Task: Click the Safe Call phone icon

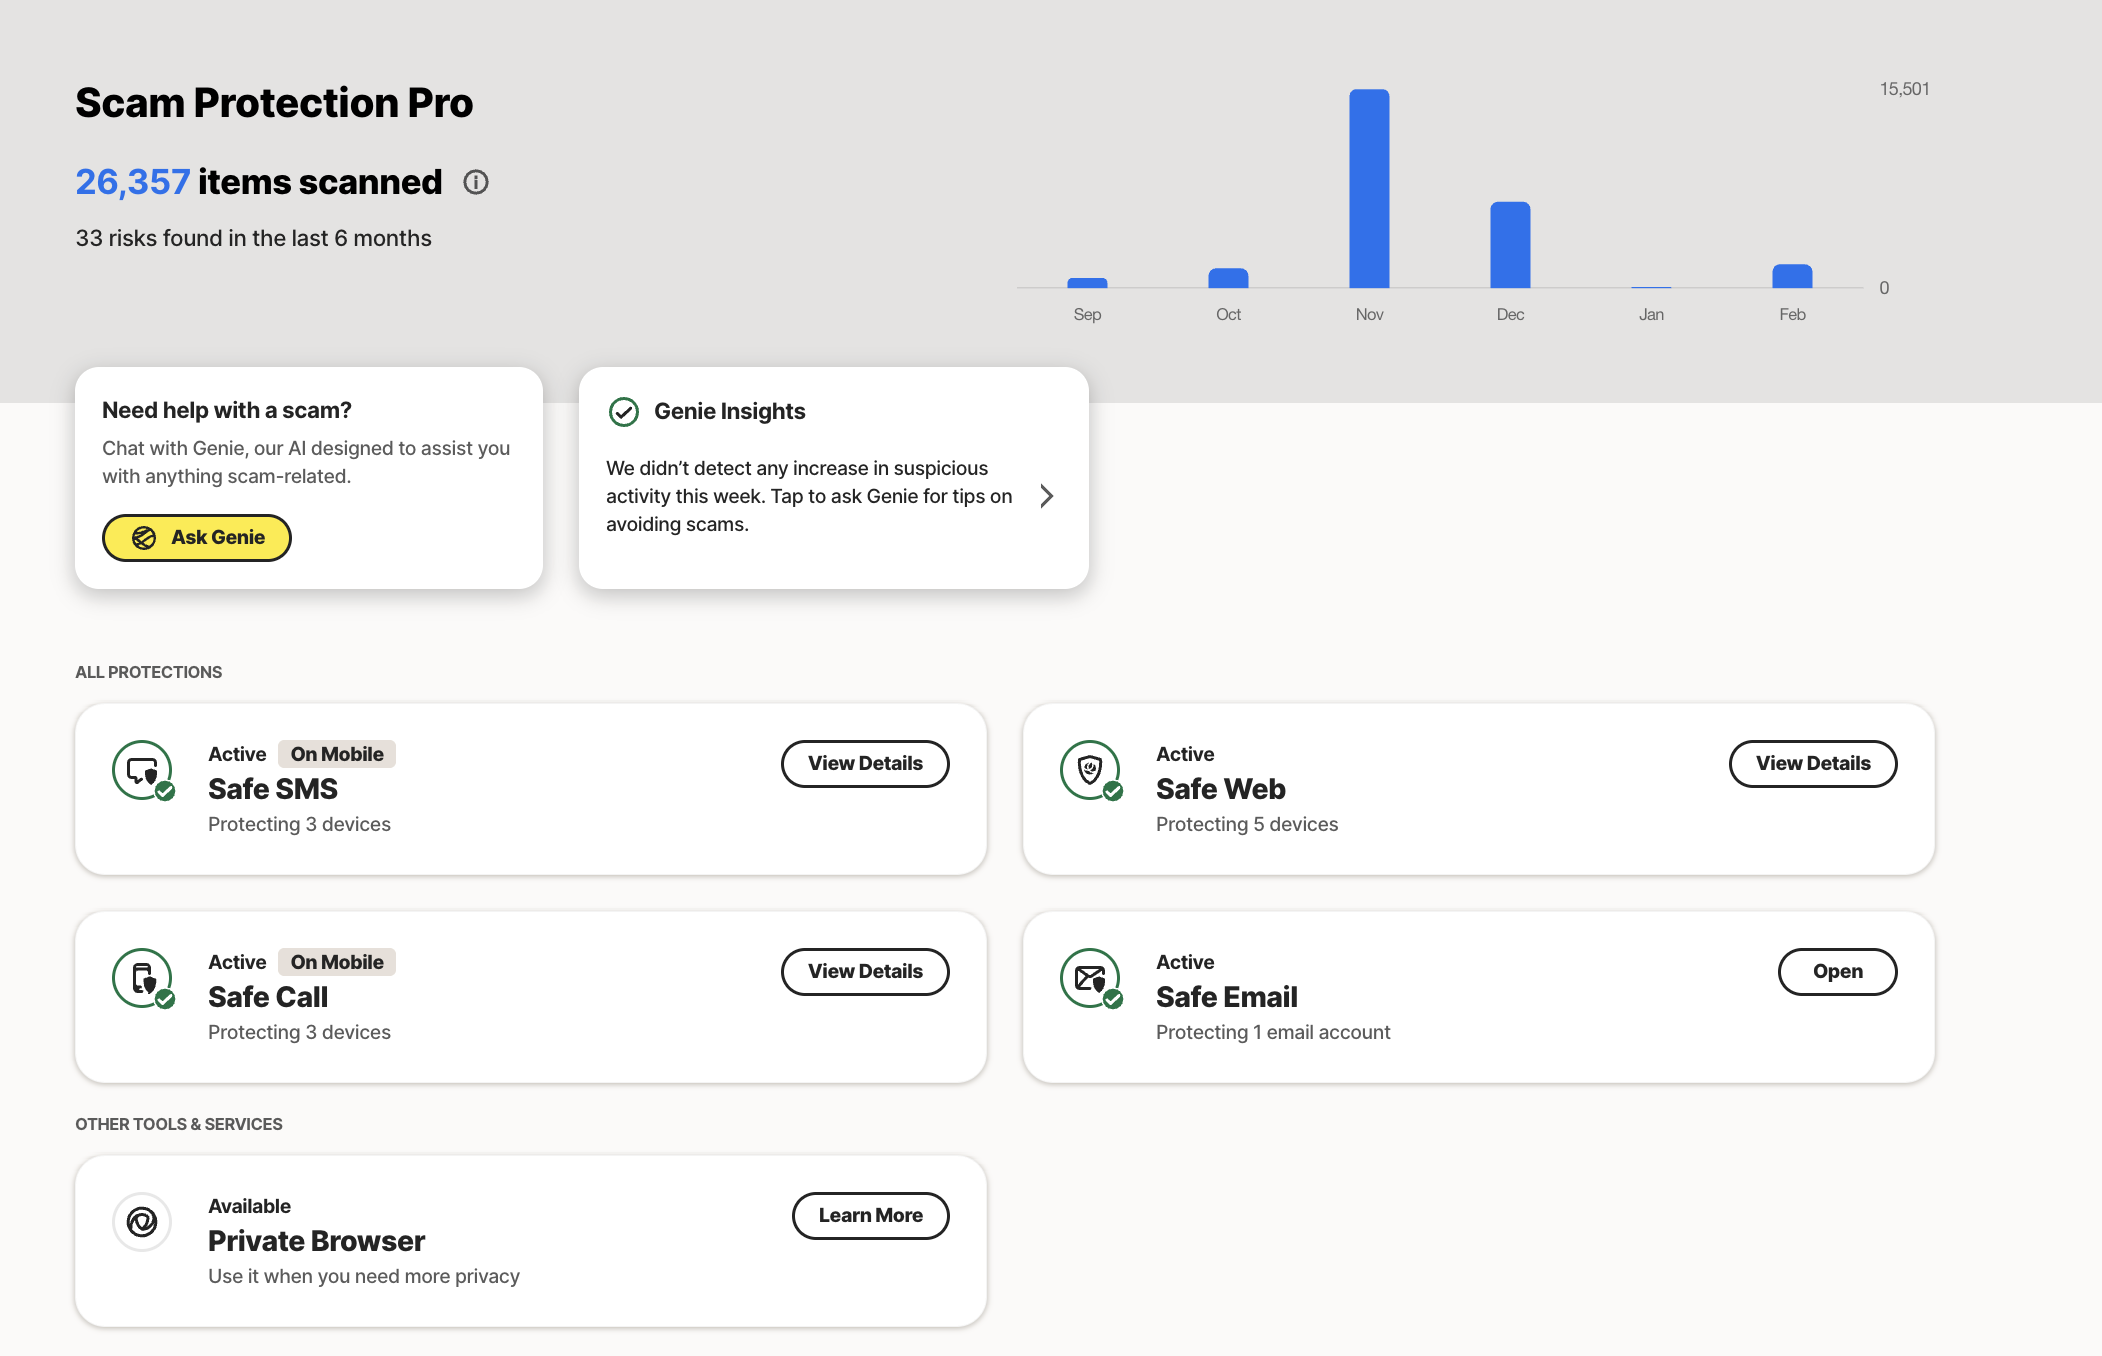Action: pyautogui.click(x=142, y=978)
